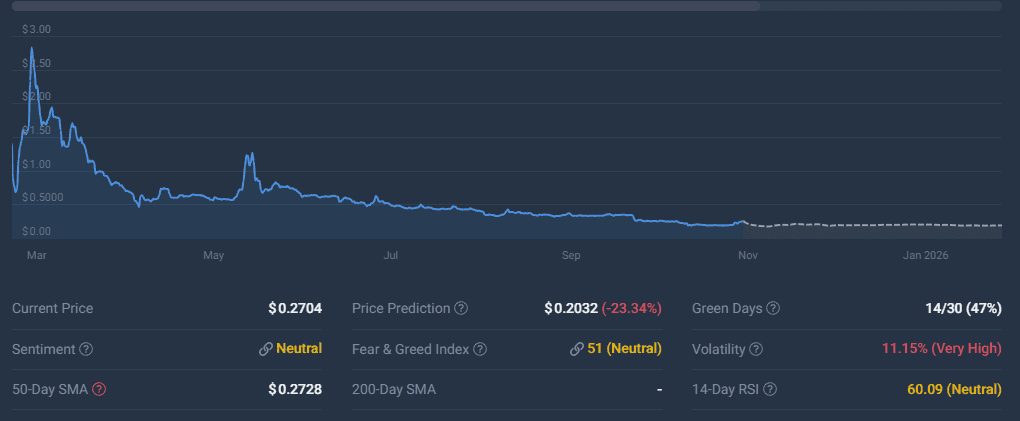Image resolution: width=1020 pixels, height=421 pixels.
Task: Click the Sentiment question mark icon
Action: (x=86, y=349)
